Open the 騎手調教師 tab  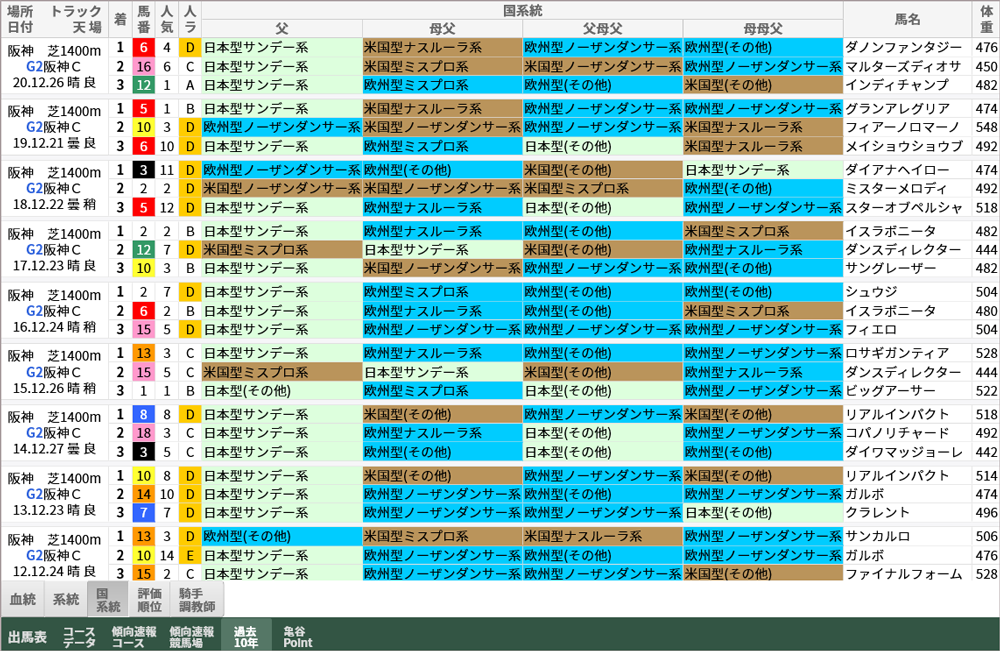click(x=196, y=600)
